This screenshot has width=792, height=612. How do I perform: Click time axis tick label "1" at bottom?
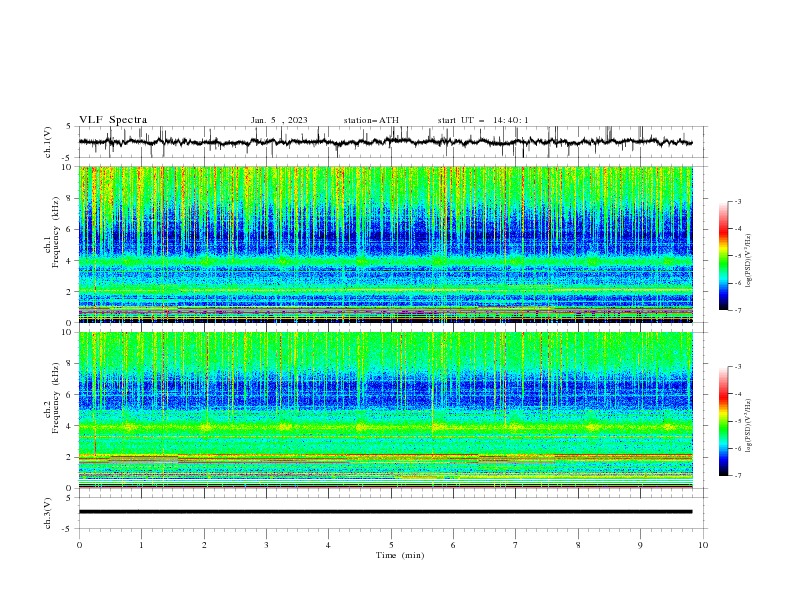point(141,545)
